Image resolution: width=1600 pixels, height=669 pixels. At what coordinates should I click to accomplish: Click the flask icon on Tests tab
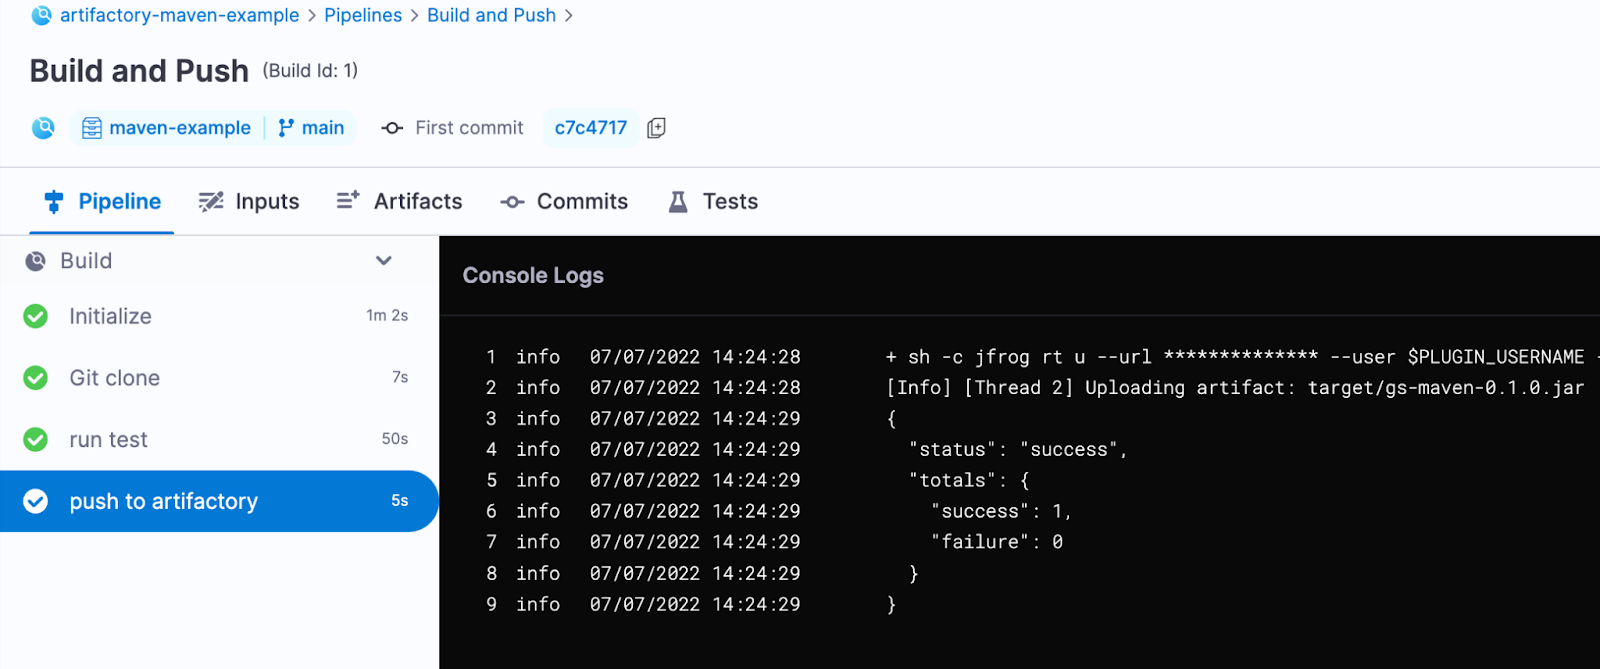(x=678, y=202)
